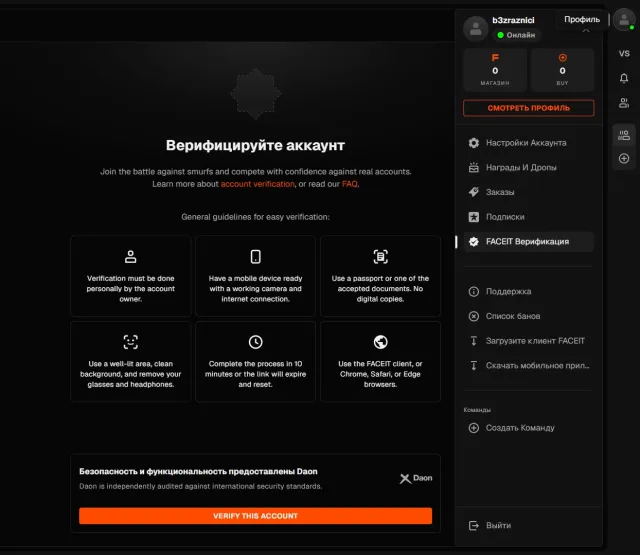Click the Онлайн status indicator

pos(516,35)
